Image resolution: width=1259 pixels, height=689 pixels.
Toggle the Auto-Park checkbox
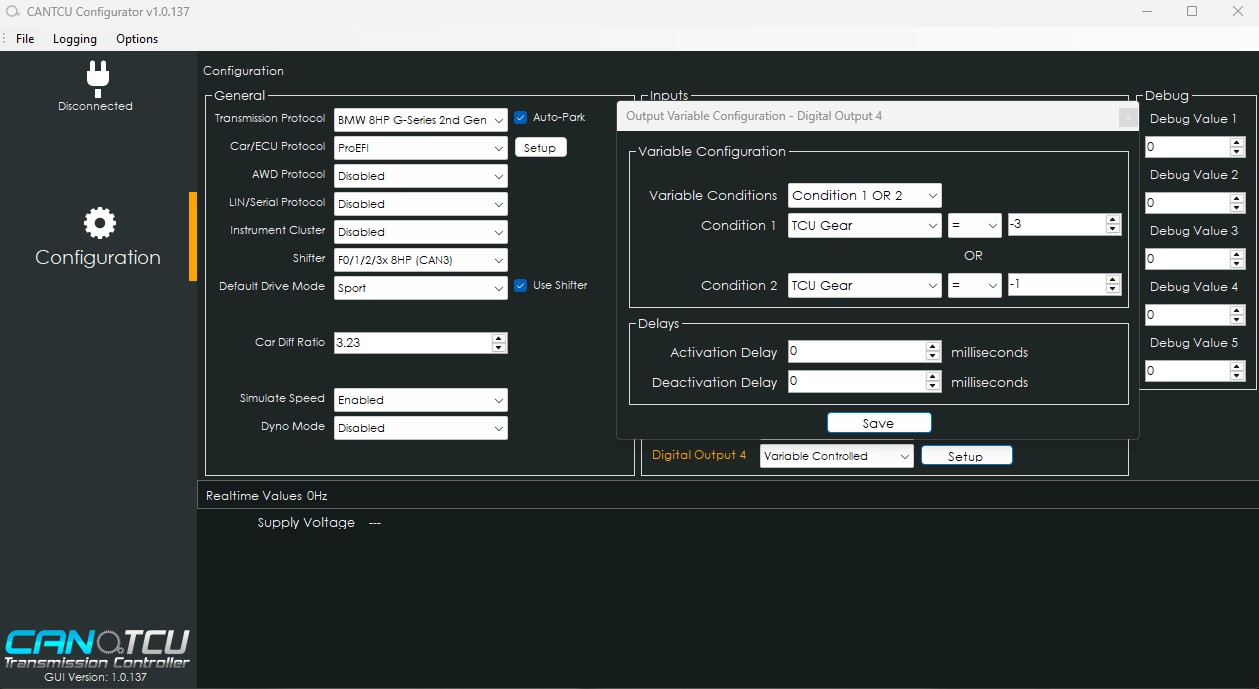point(520,118)
